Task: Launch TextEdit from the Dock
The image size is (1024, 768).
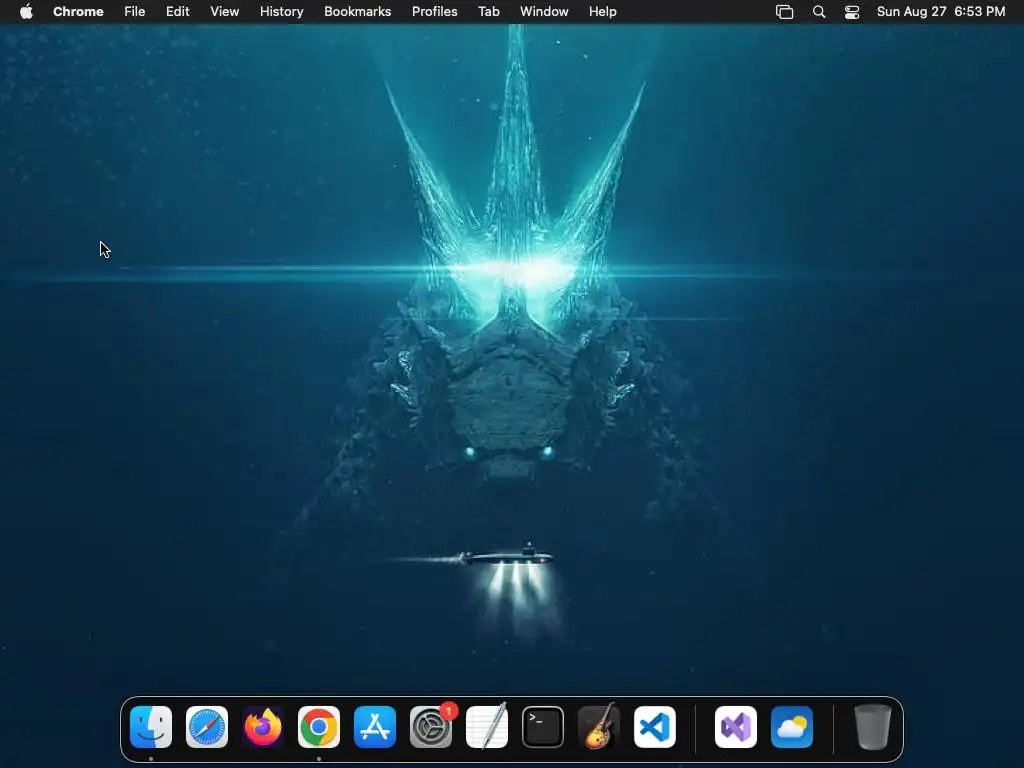Action: tap(487, 727)
